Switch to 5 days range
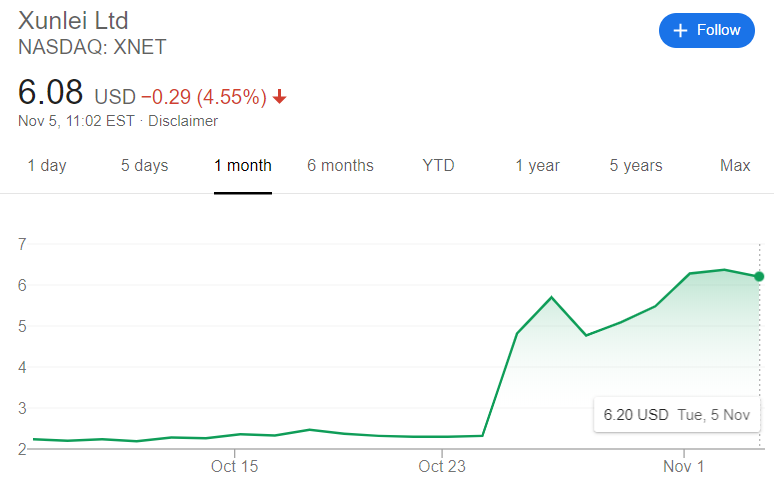This screenshot has height=485, width=774. (x=144, y=165)
